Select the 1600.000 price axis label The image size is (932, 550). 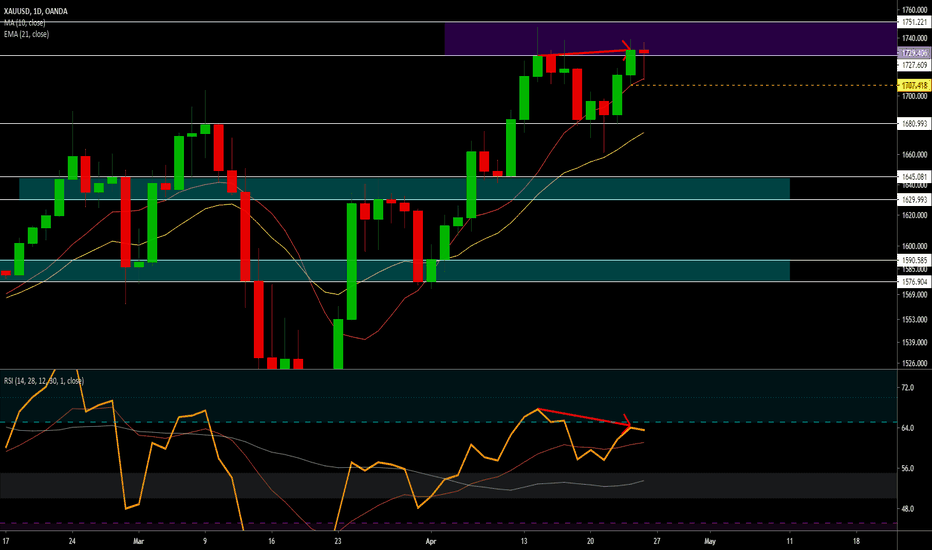click(914, 246)
